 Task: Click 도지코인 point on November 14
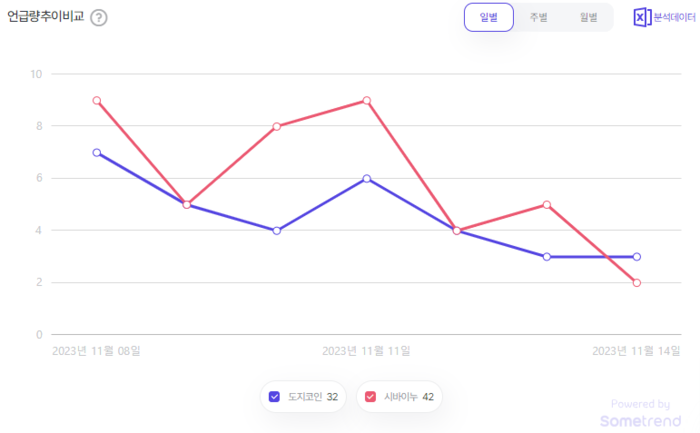tap(637, 257)
